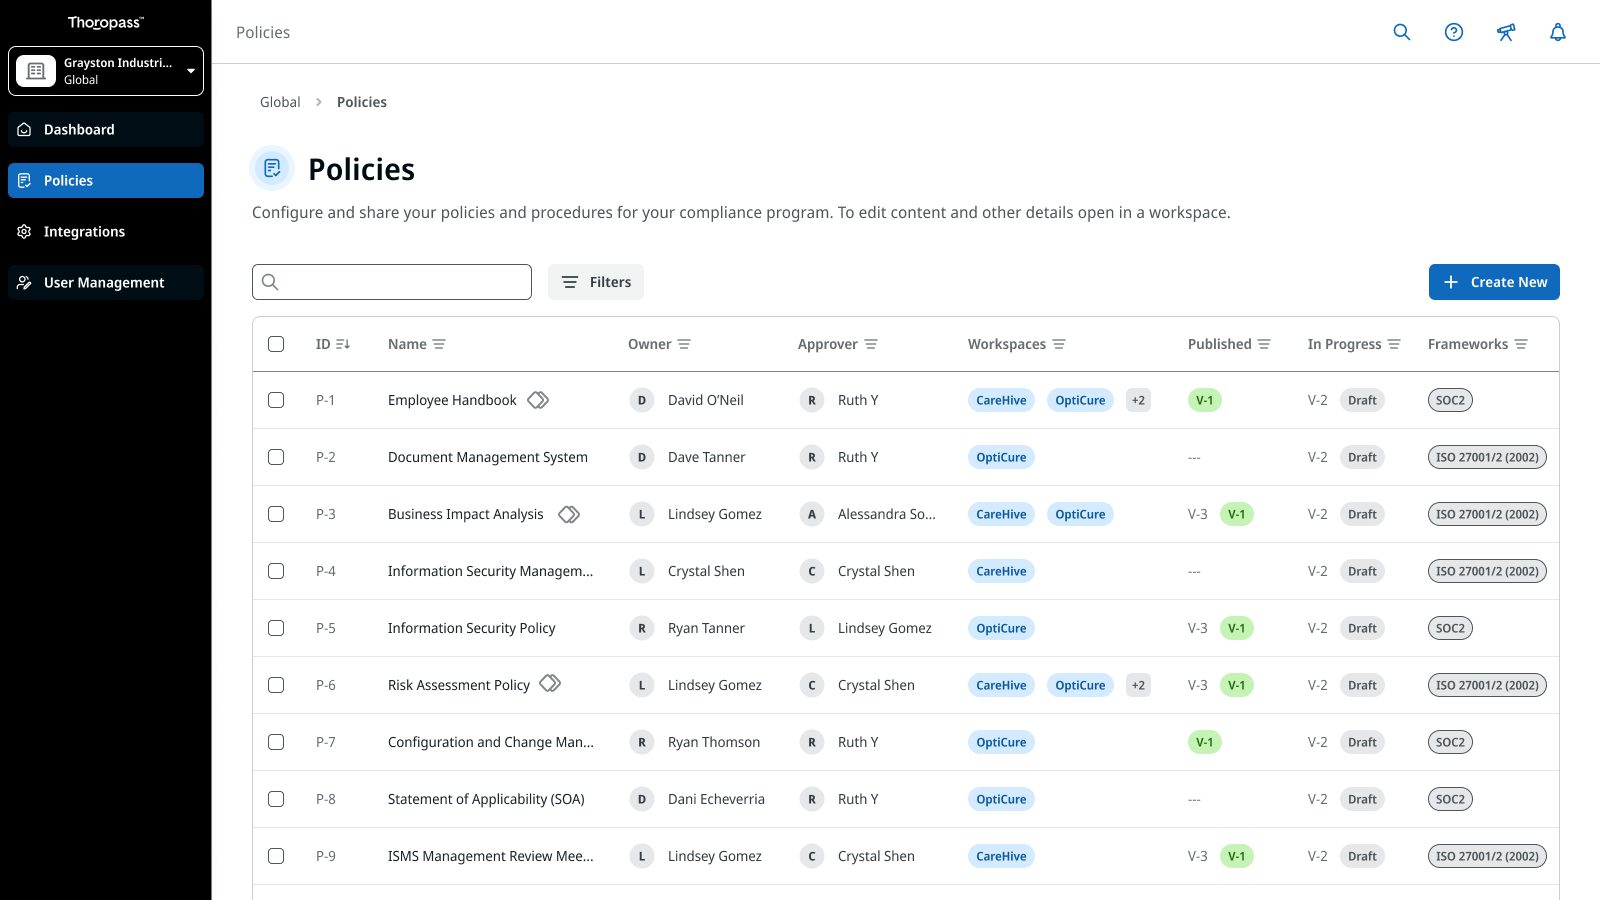Click the telescope icon in the header
Screen dimensions: 1600x900
click(1506, 32)
